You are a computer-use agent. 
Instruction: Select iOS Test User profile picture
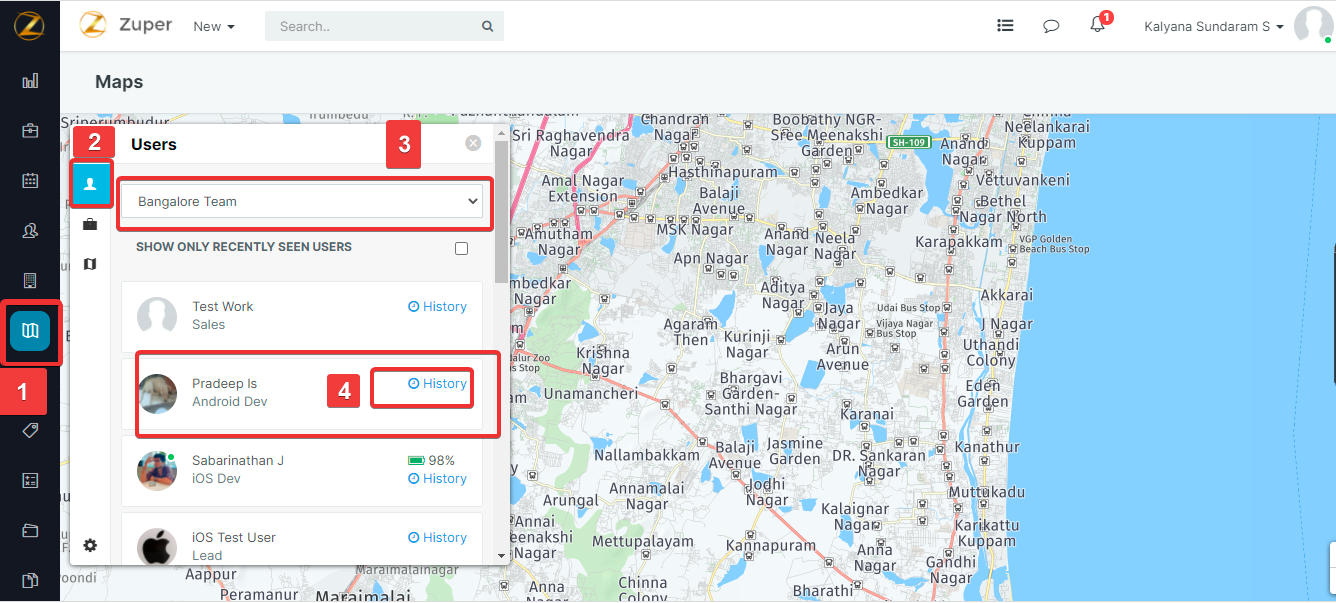point(157,546)
